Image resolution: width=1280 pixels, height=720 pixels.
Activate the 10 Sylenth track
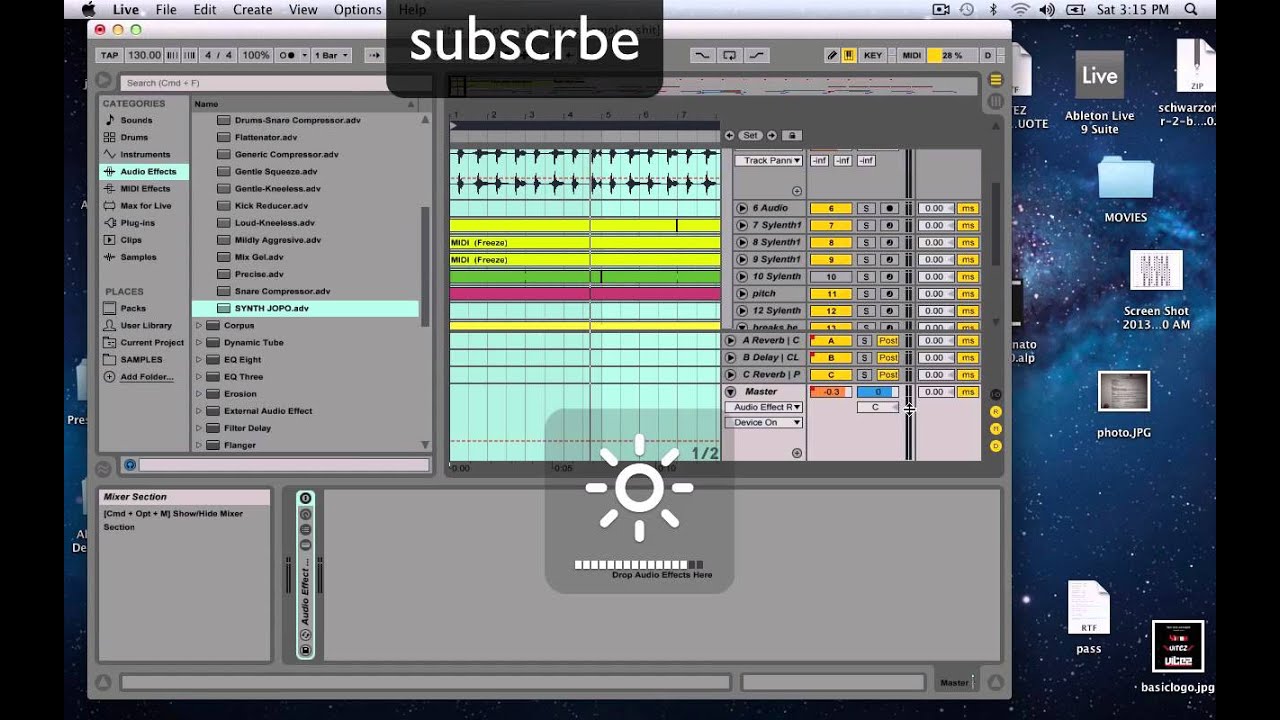[x=830, y=276]
